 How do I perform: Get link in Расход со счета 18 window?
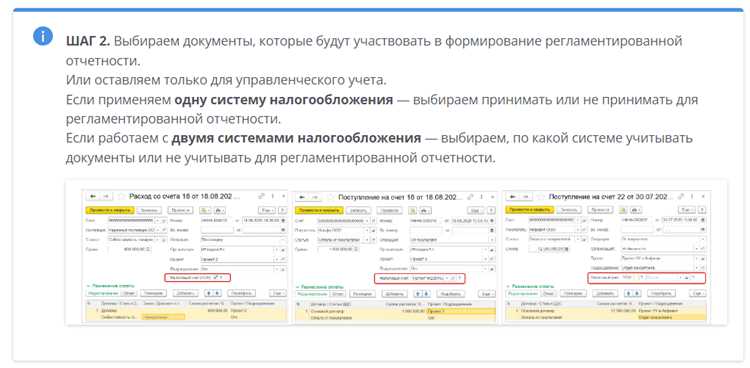[261, 196]
